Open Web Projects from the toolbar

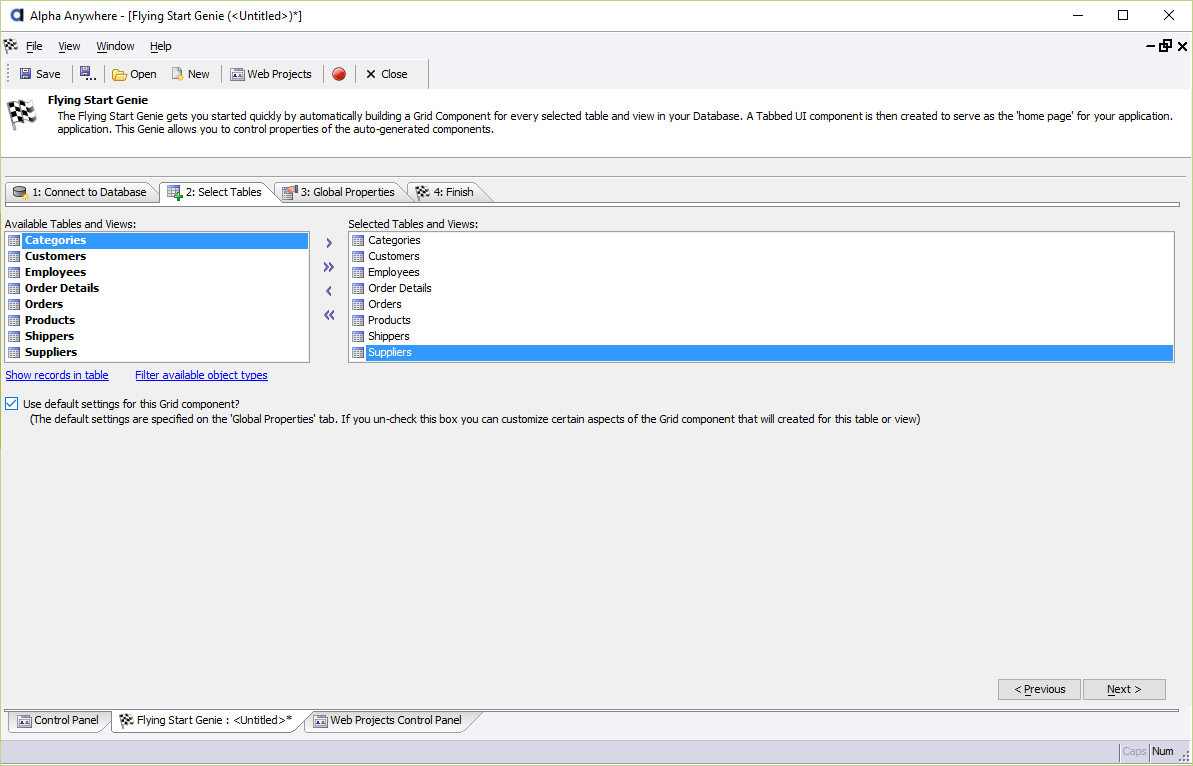click(x=271, y=74)
